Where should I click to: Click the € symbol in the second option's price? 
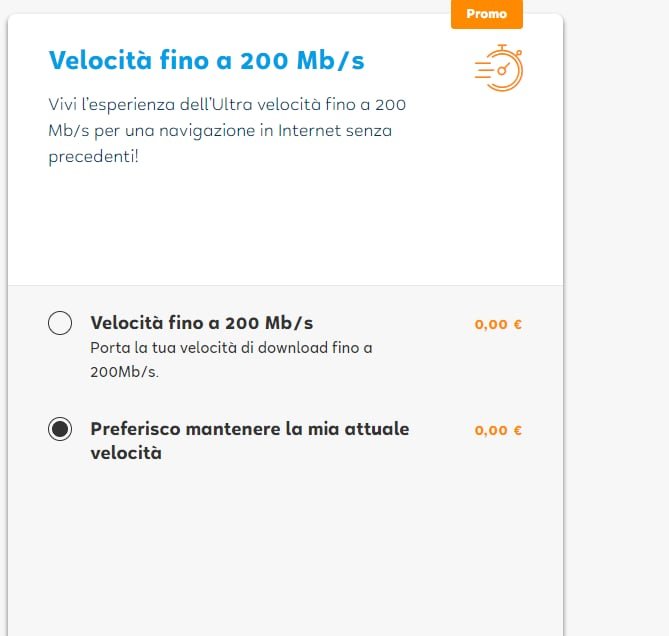(x=518, y=430)
